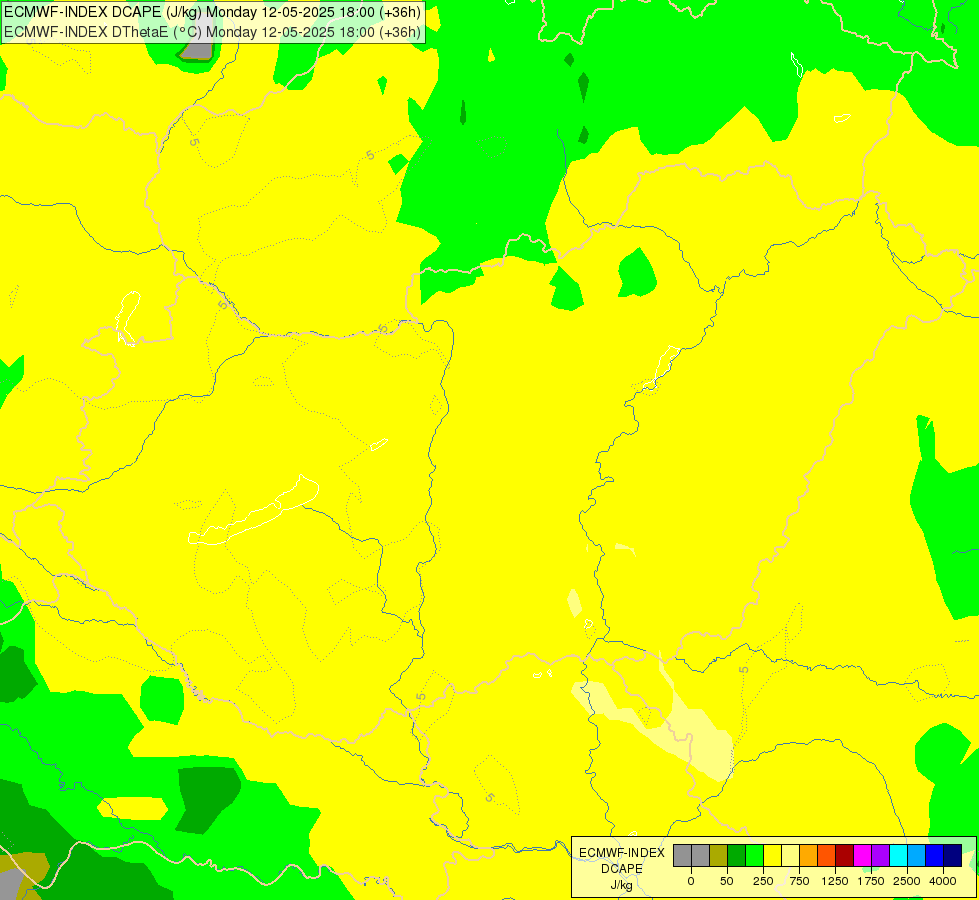
Task: Select the bright yellow legend swatch
Action: click(772, 856)
